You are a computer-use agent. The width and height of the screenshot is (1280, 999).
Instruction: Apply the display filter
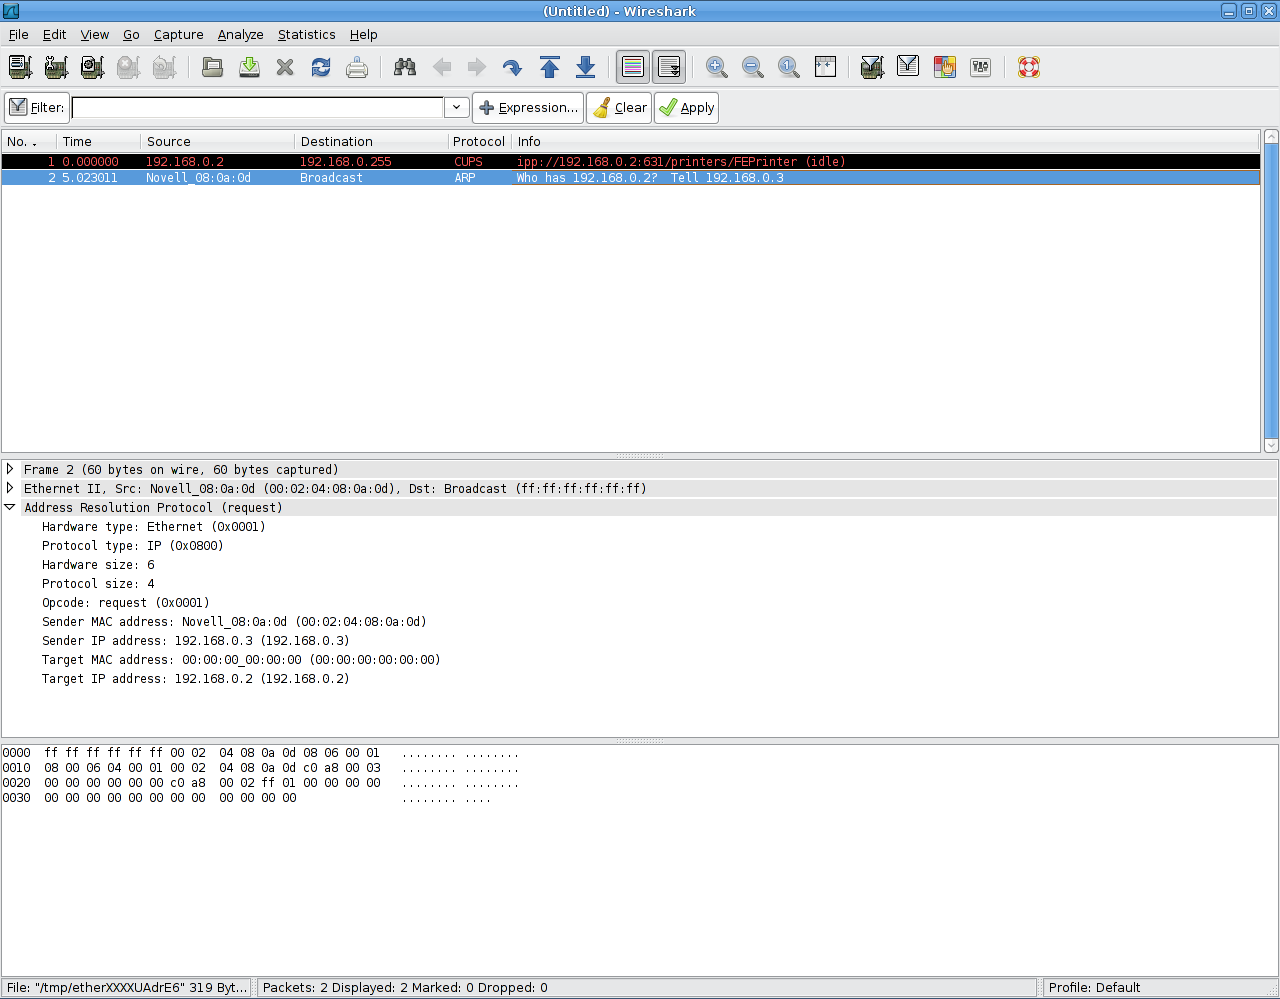687,107
